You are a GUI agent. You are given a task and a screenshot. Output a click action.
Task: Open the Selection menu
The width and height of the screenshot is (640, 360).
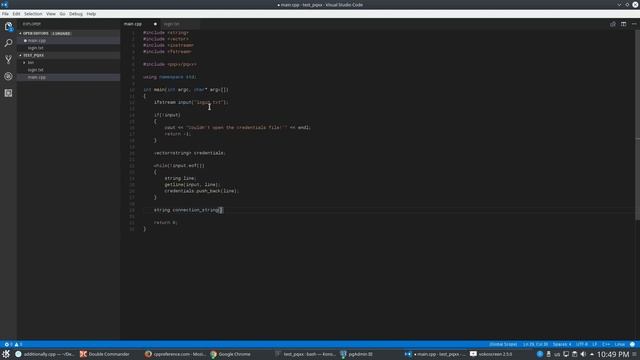pyautogui.click(x=33, y=14)
